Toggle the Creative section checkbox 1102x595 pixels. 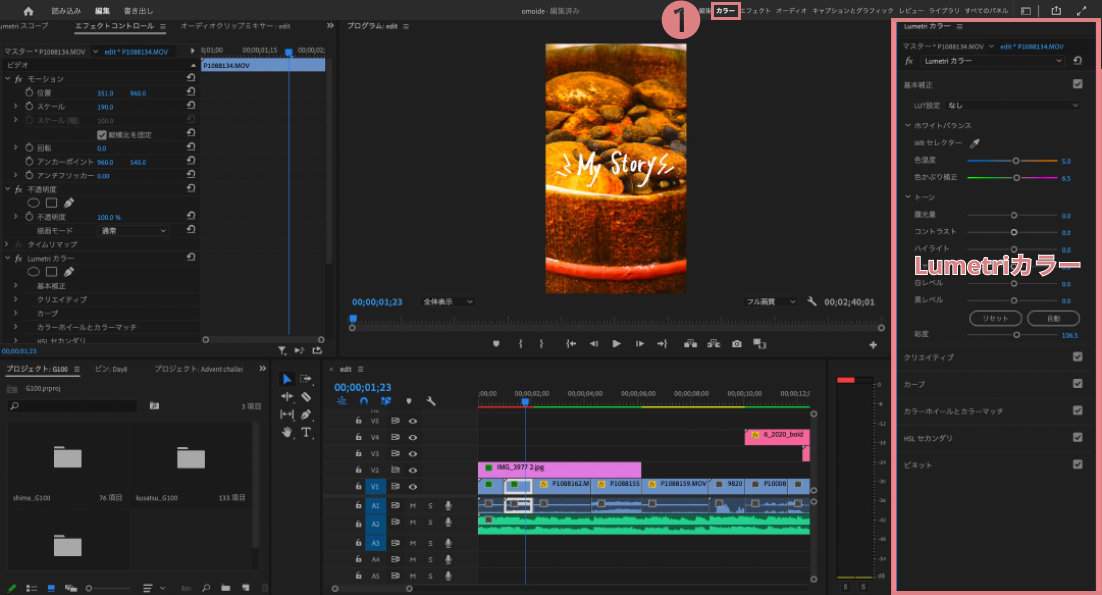pos(1077,357)
